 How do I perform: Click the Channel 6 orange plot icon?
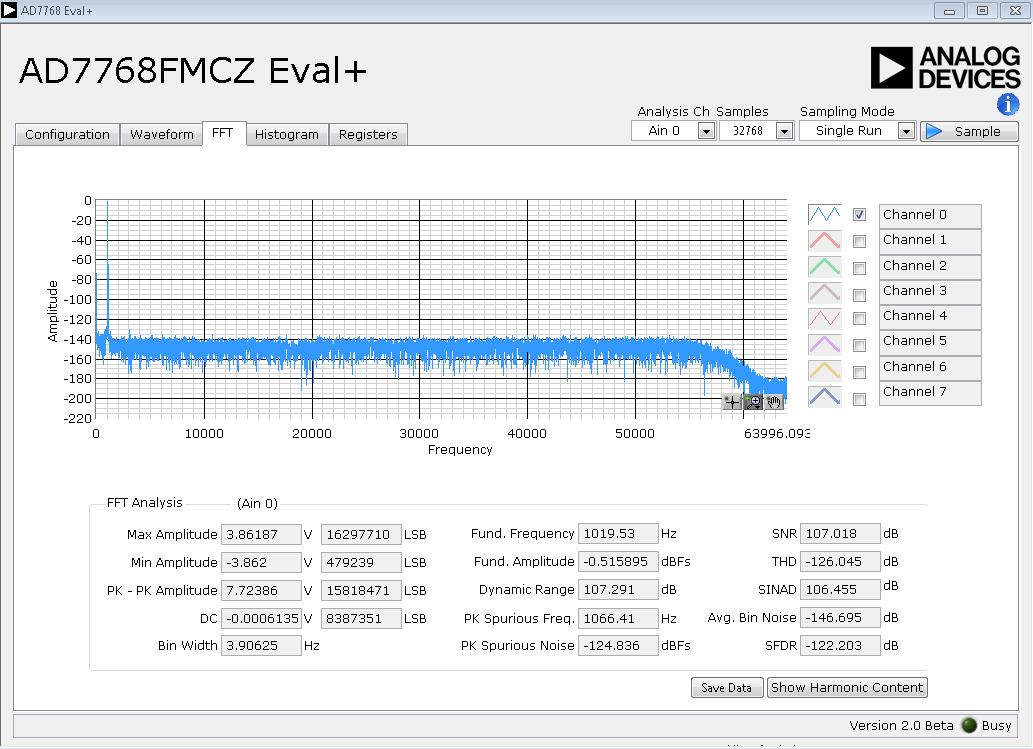click(x=824, y=370)
